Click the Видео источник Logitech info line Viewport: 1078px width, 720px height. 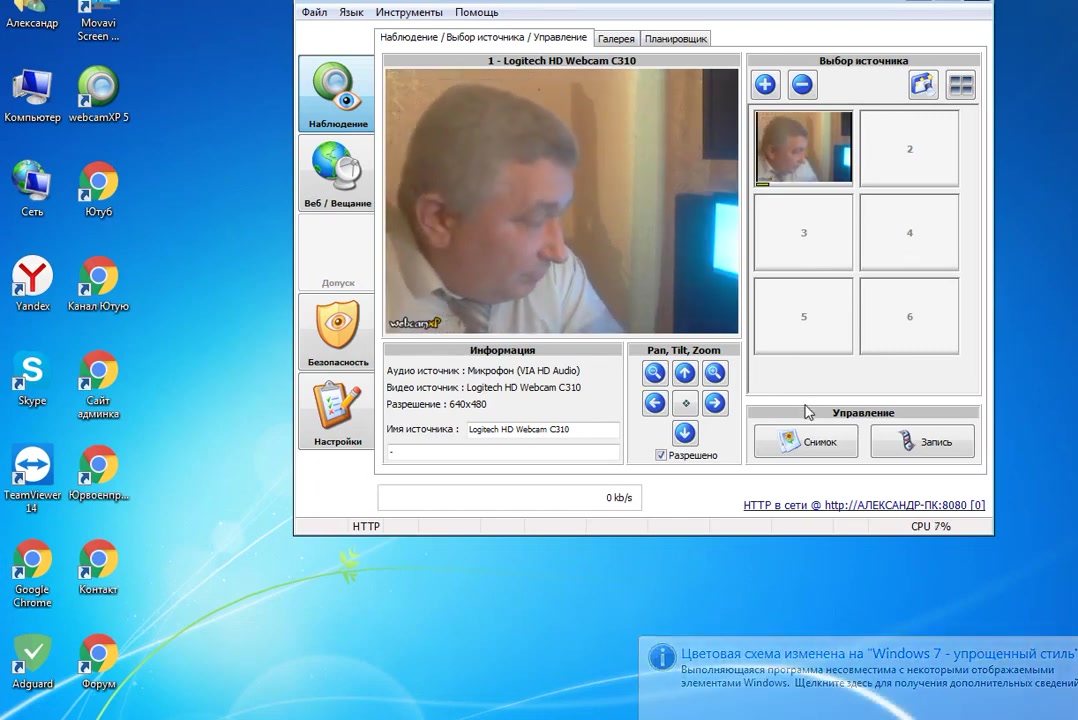[483, 387]
